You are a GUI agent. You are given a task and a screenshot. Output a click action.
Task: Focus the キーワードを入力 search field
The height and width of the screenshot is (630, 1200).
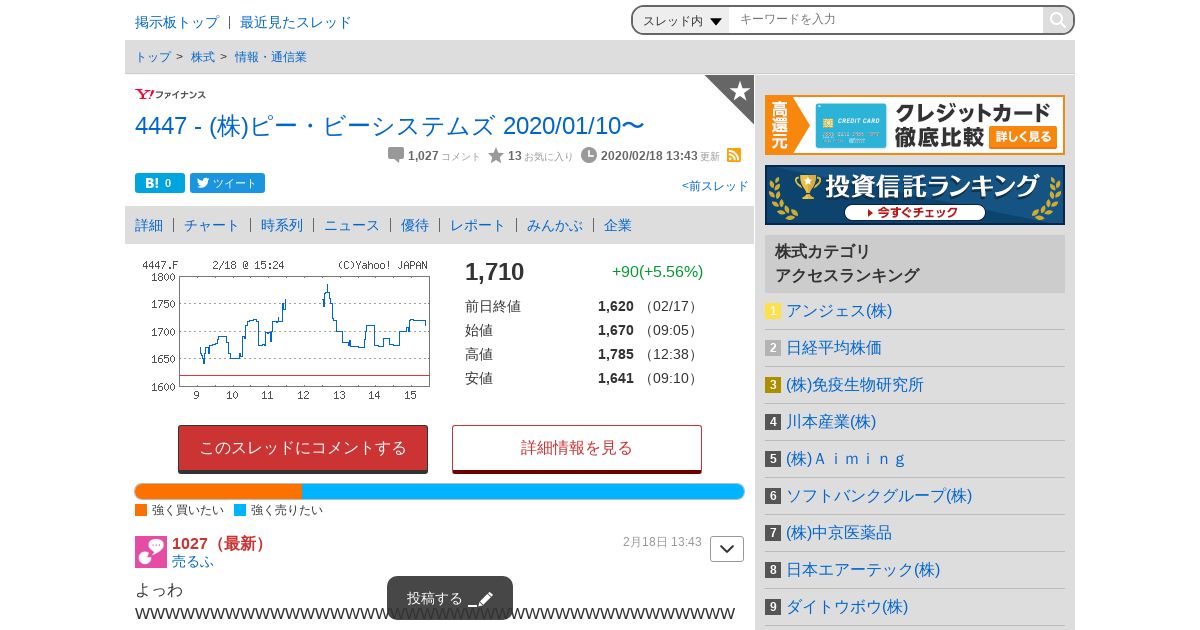[x=886, y=20]
